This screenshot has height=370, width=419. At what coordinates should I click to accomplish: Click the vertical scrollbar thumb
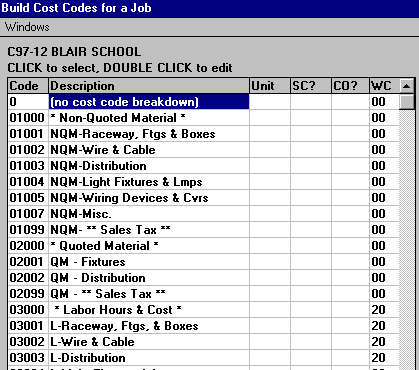406,102
